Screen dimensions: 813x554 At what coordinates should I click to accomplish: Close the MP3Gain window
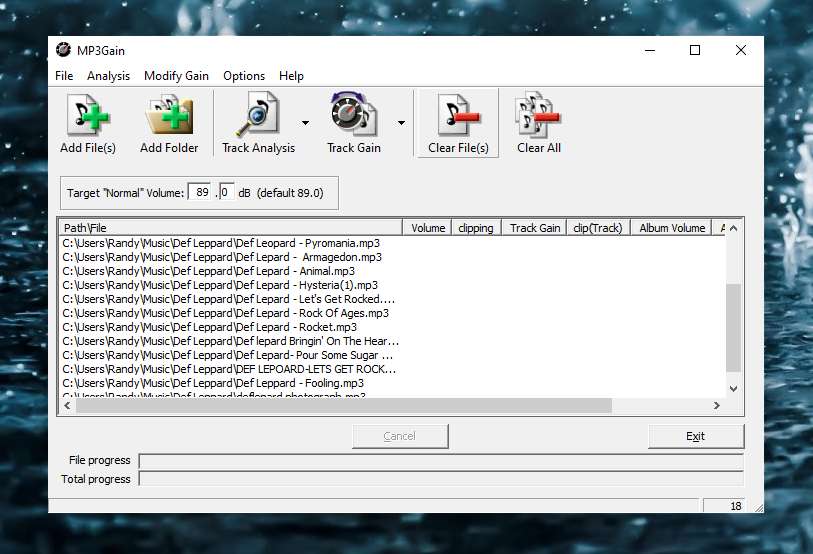tap(741, 50)
